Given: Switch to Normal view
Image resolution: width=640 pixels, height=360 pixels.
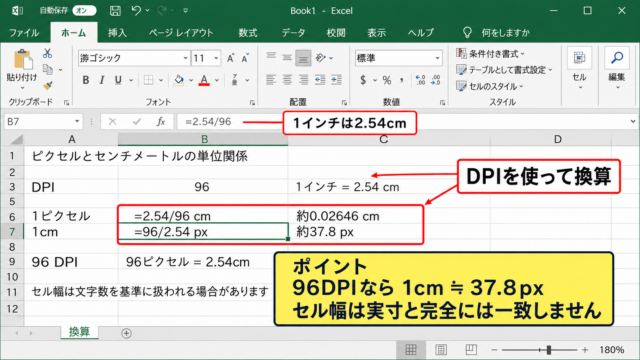Looking at the screenshot, I should pos(411,350).
